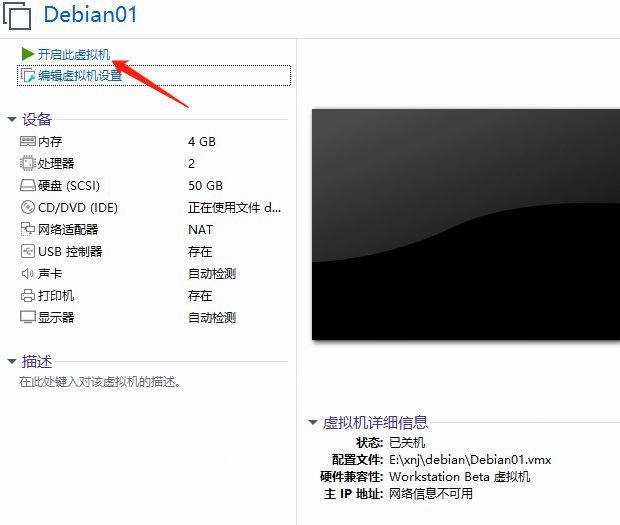Image resolution: width=620 pixels, height=525 pixels.
Task: Select the sound card (声卡) speaker icon
Action: pos(28,274)
